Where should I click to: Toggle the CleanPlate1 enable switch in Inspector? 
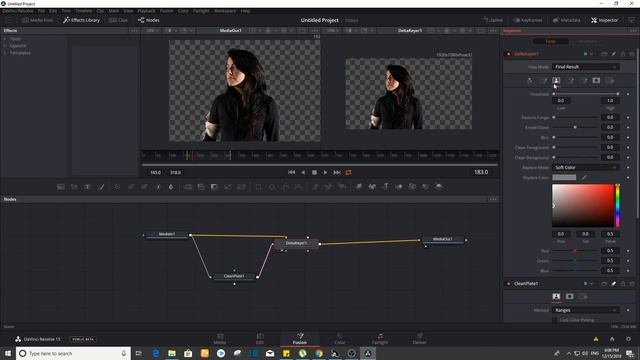[508, 283]
